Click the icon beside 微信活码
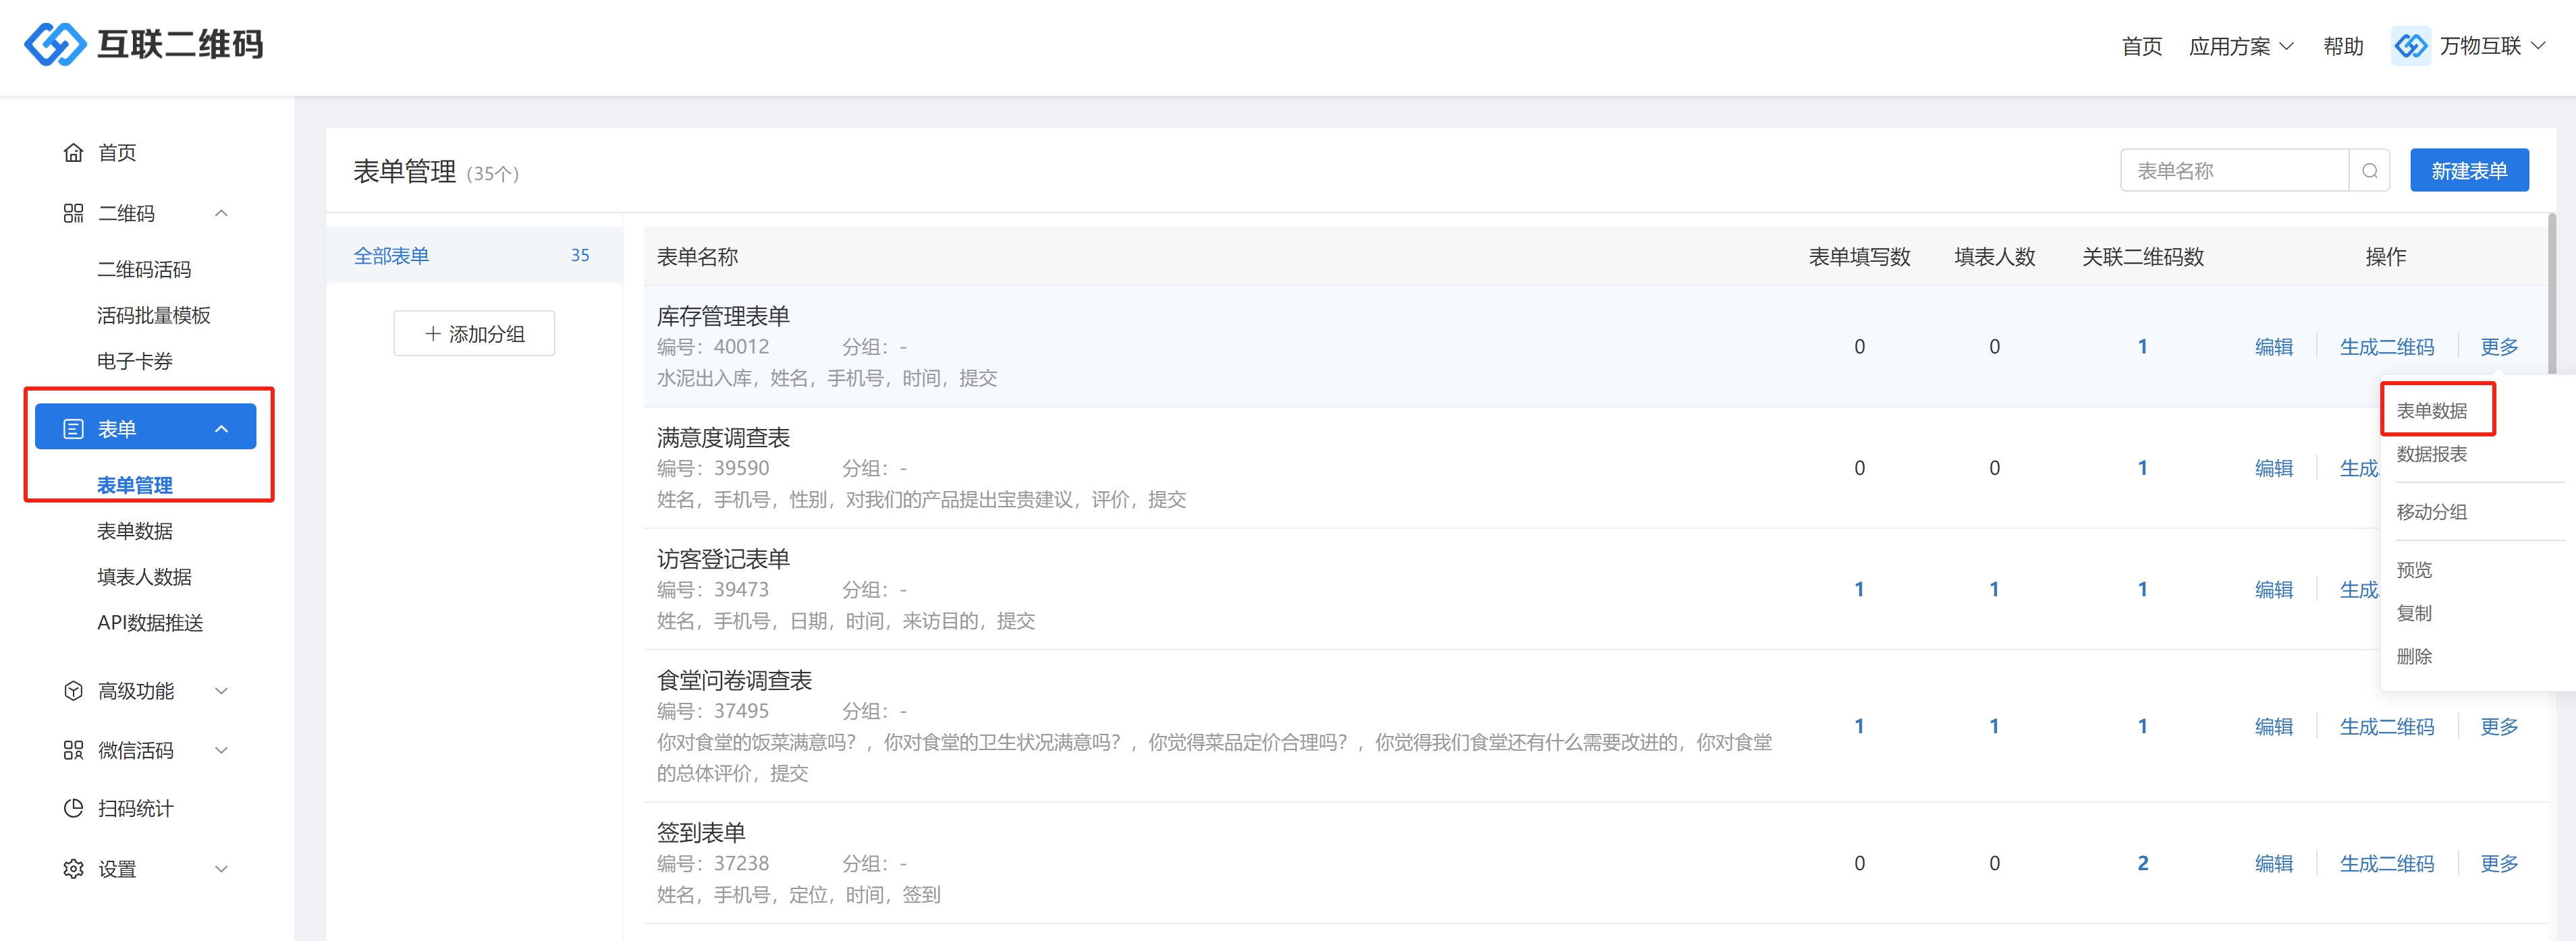The height and width of the screenshot is (941, 2576). [x=73, y=750]
